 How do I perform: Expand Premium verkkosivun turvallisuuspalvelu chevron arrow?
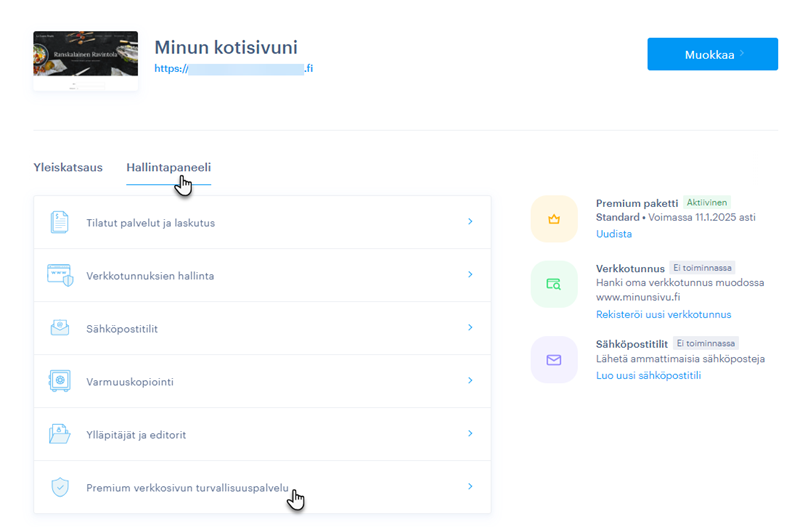pyautogui.click(x=470, y=487)
